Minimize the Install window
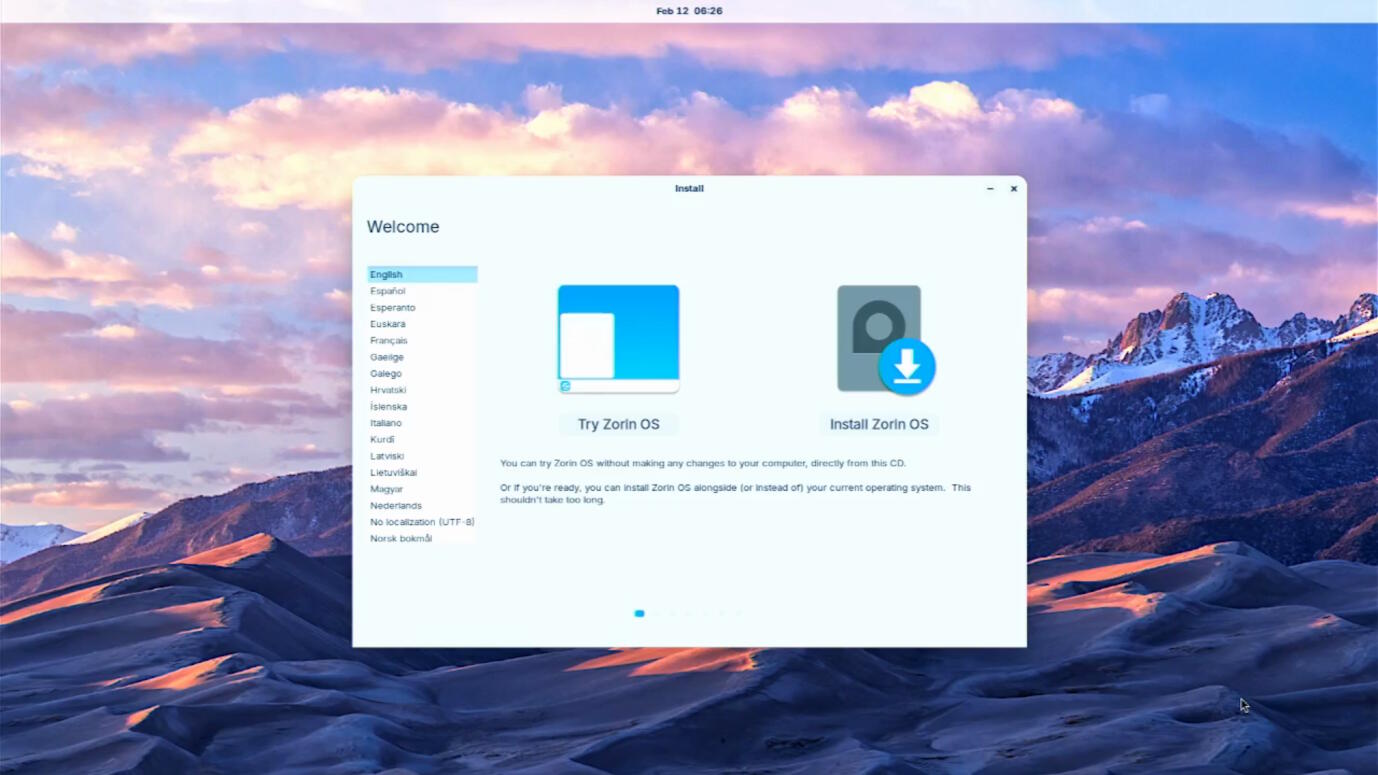 click(990, 188)
